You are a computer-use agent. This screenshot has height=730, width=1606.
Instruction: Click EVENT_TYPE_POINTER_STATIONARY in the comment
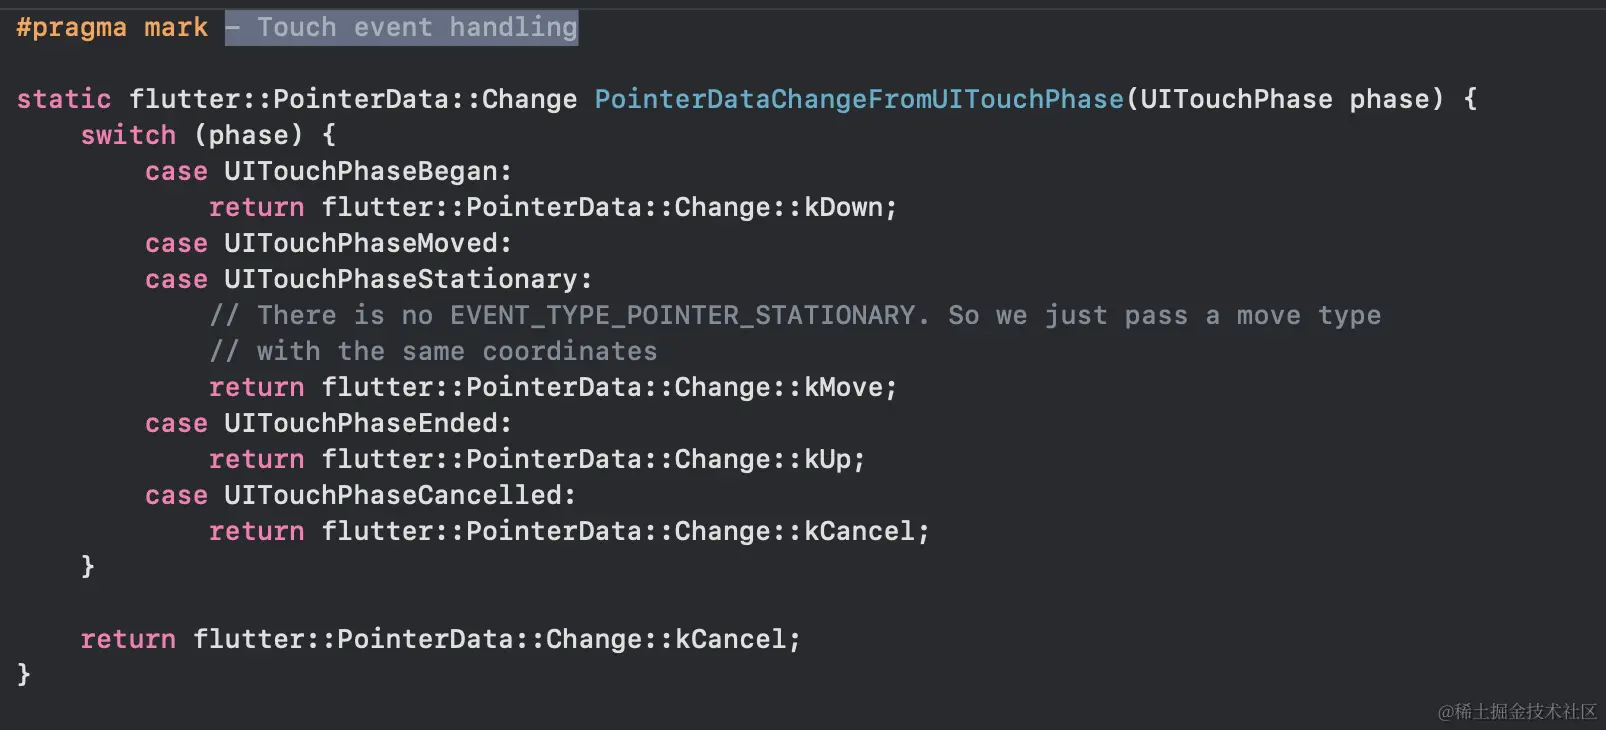click(682, 315)
